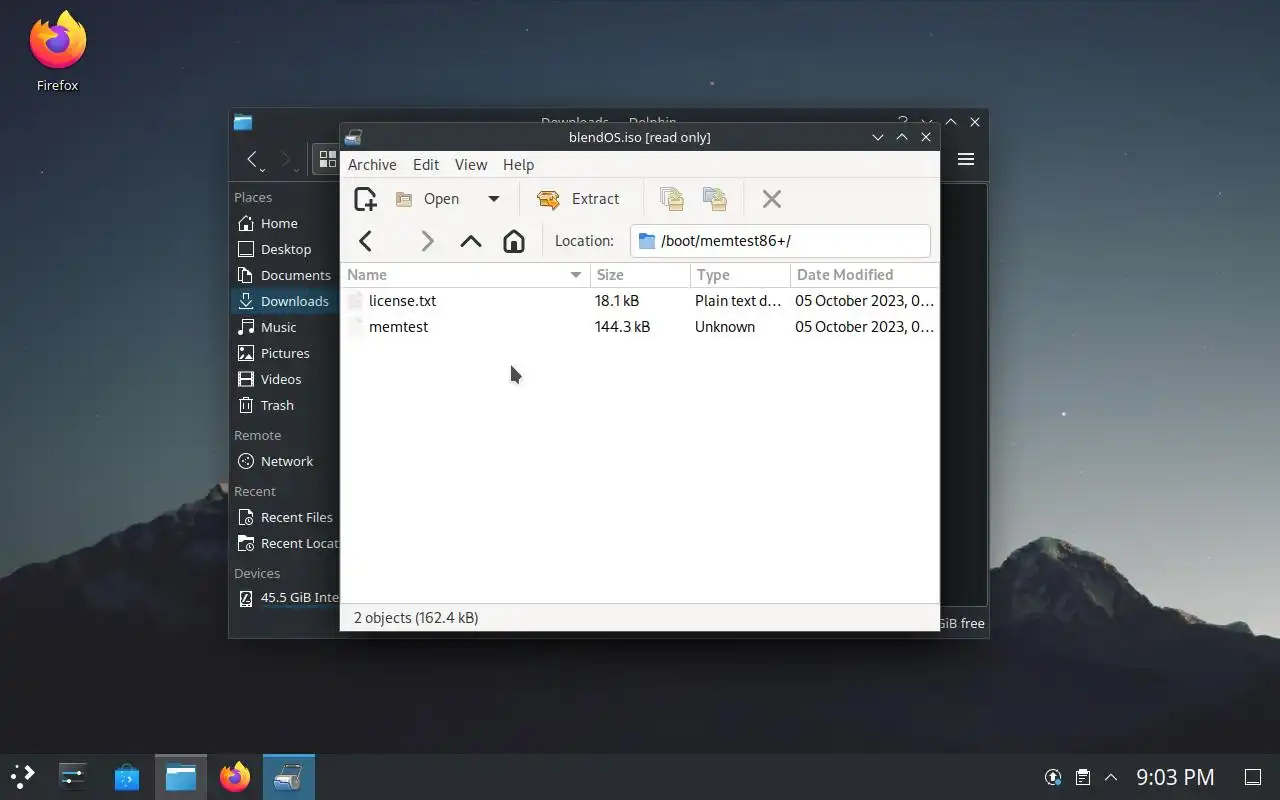Click Dolphin's back navigation arrow
The height and width of the screenshot is (800, 1280).
[x=253, y=159]
